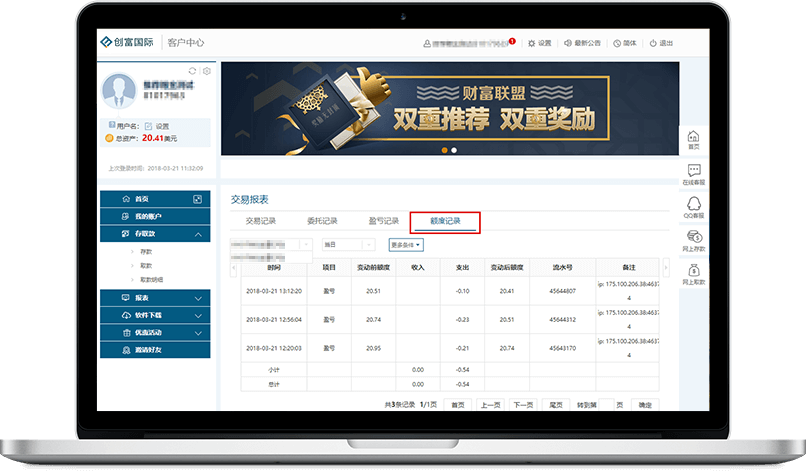Click the 备注 column header
The height and width of the screenshot is (472, 806).
[x=629, y=267]
